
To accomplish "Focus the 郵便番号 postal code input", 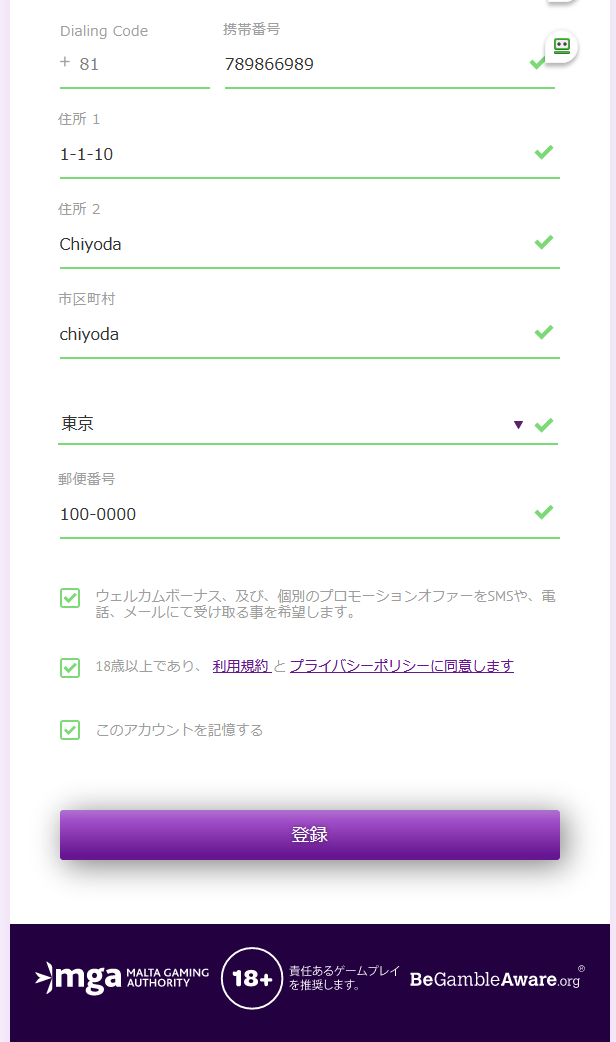I will pyautogui.click(x=310, y=514).
